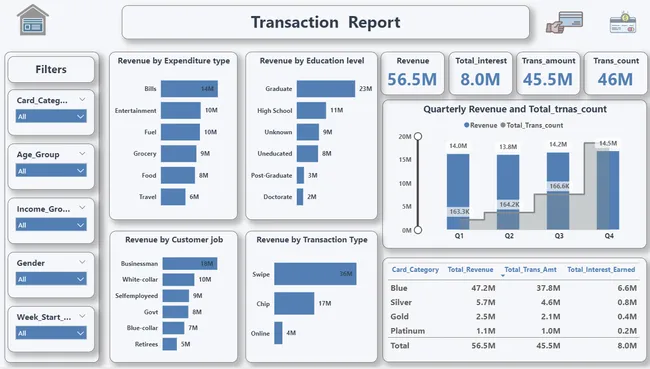Click the 47.2M Blue revenue cell

tap(483, 288)
